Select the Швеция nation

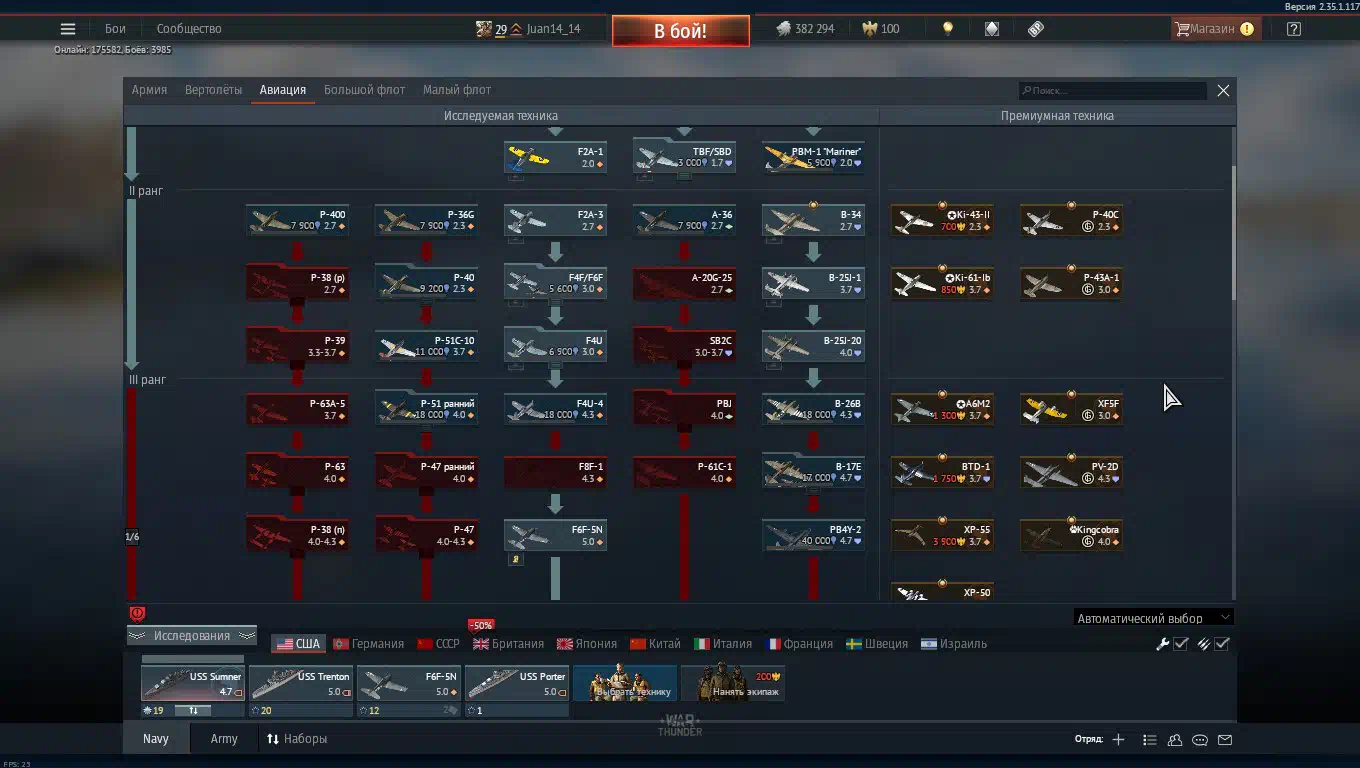pyautogui.click(x=877, y=644)
